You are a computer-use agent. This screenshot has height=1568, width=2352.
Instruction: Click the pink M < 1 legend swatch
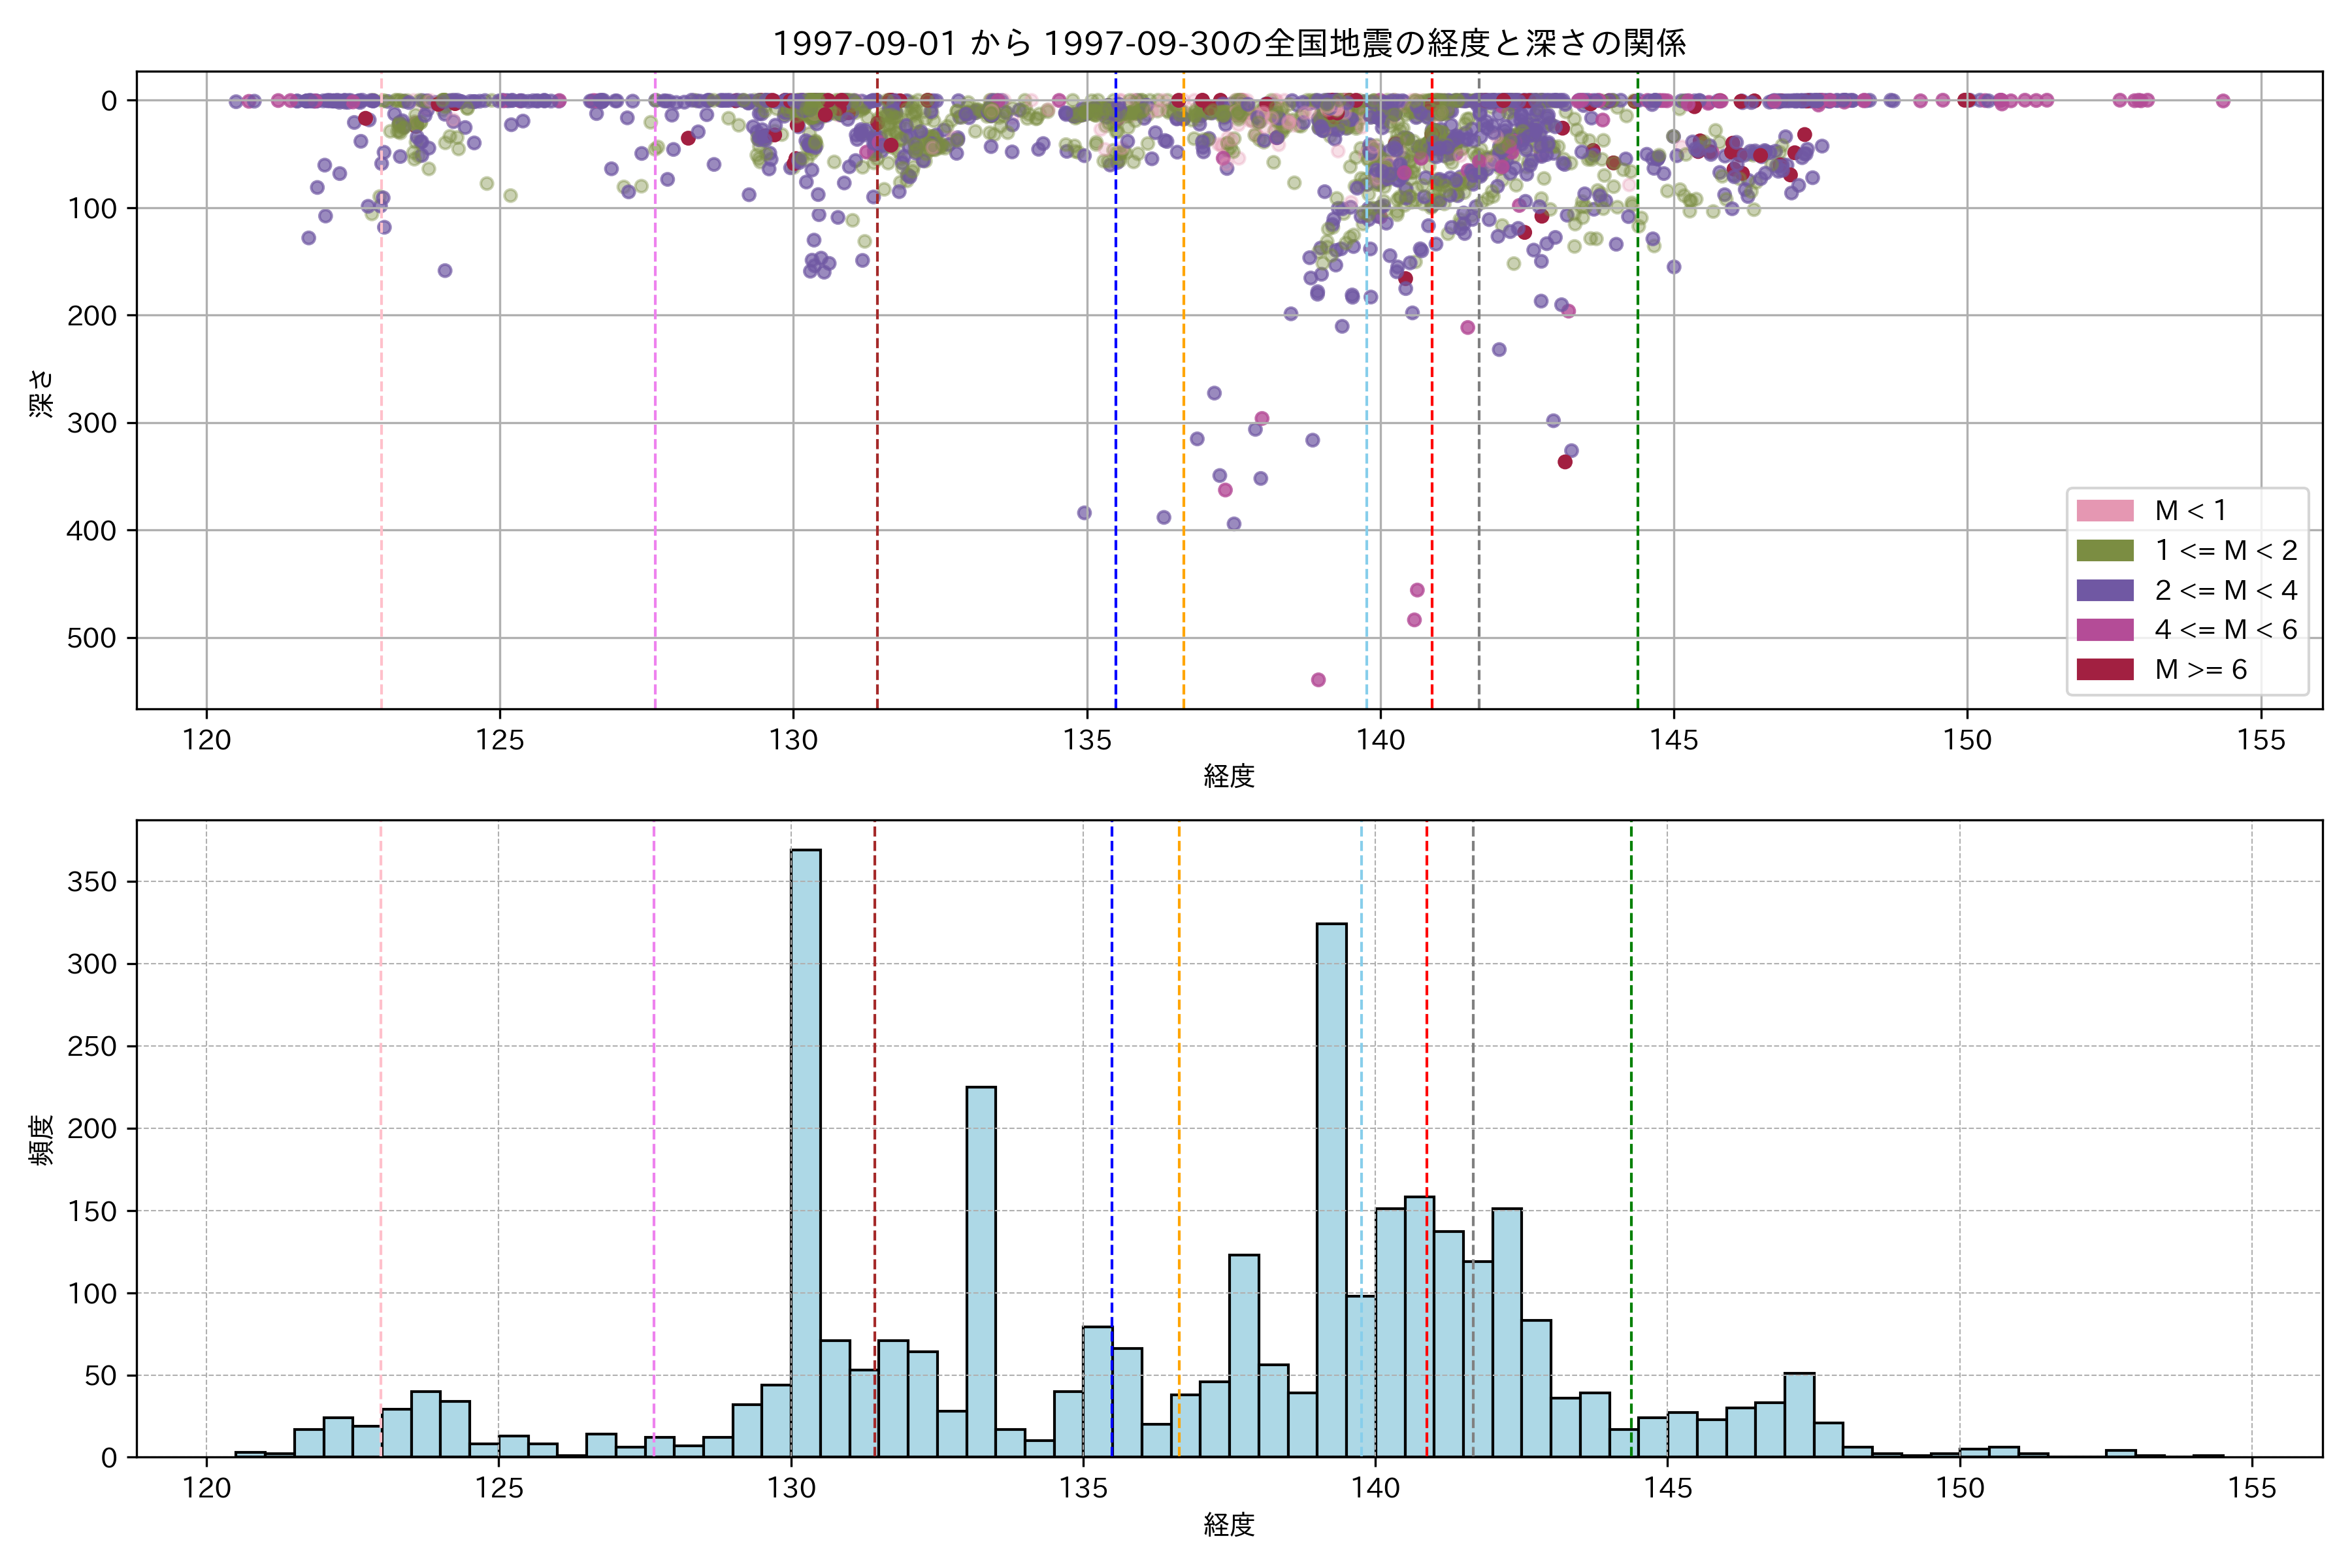point(2104,511)
